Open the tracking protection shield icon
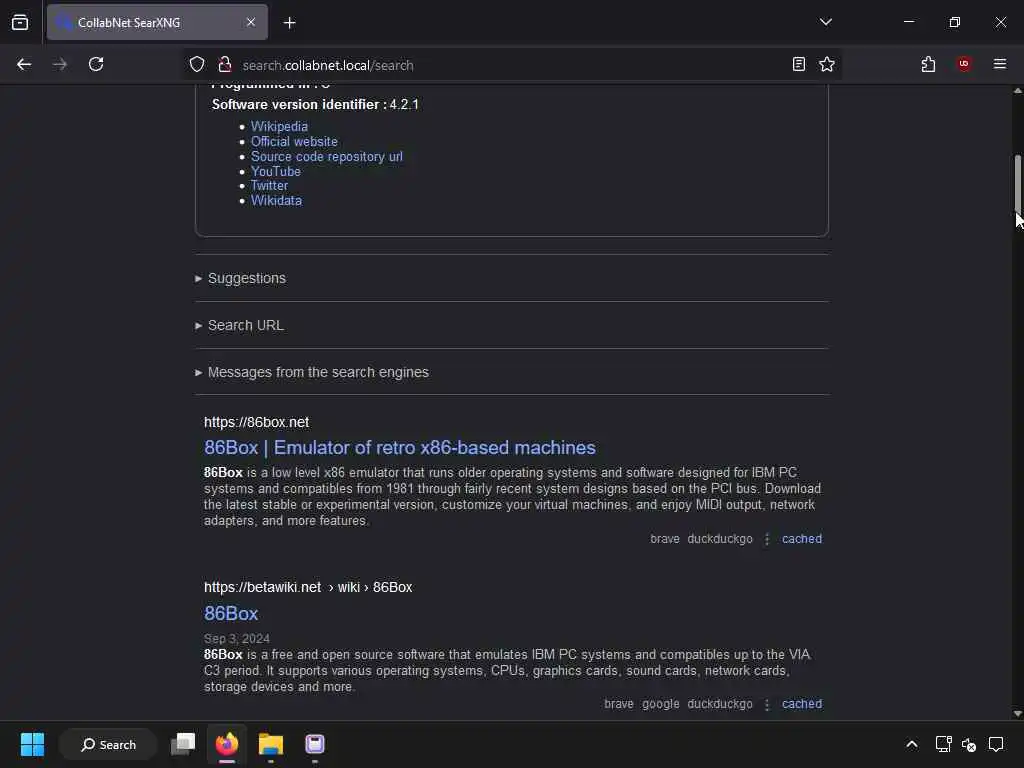1024x768 pixels. (197, 64)
